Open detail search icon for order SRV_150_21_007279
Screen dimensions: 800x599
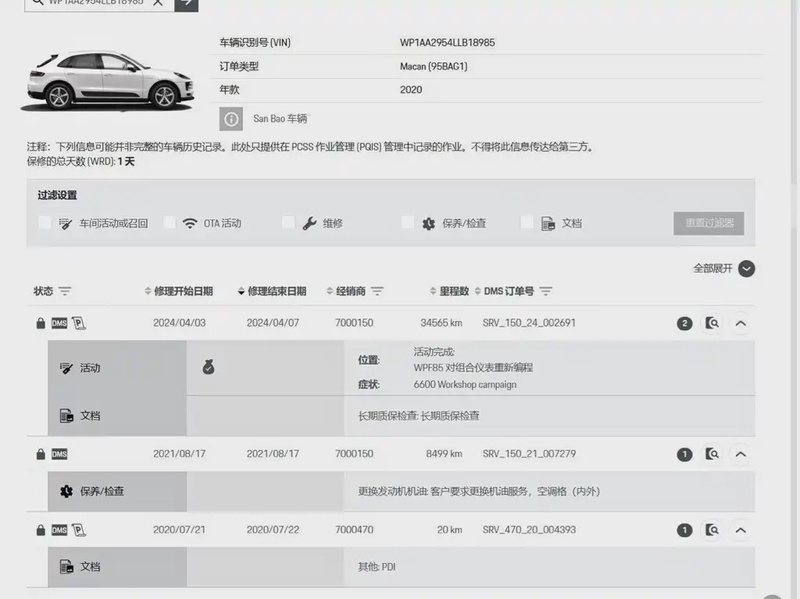click(712, 454)
